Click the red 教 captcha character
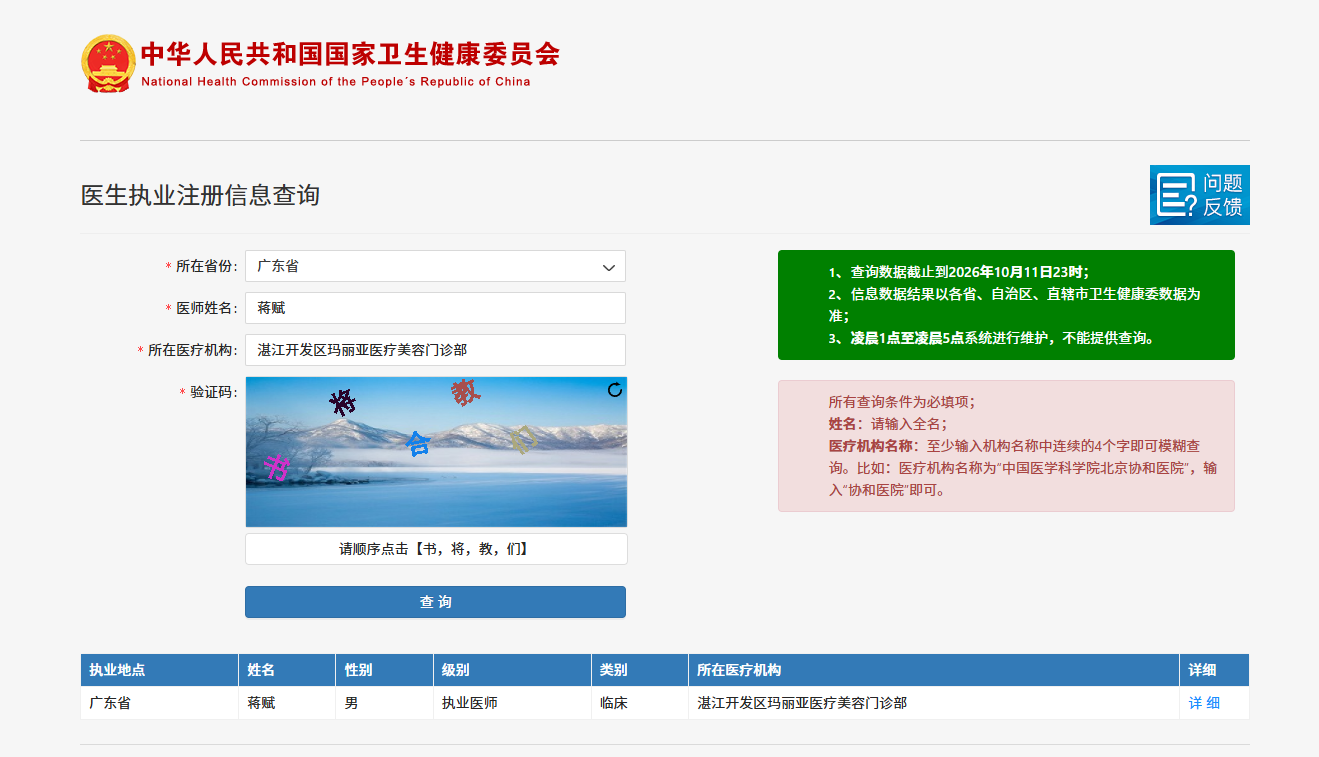1319x757 pixels. click(465, 392)
